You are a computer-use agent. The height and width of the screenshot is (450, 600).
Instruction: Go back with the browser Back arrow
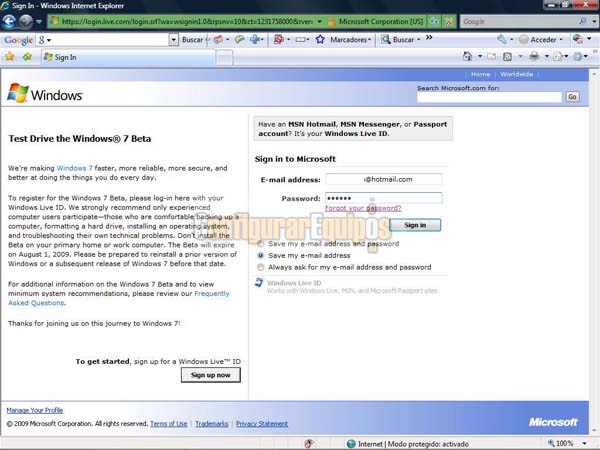pos(9,22)
